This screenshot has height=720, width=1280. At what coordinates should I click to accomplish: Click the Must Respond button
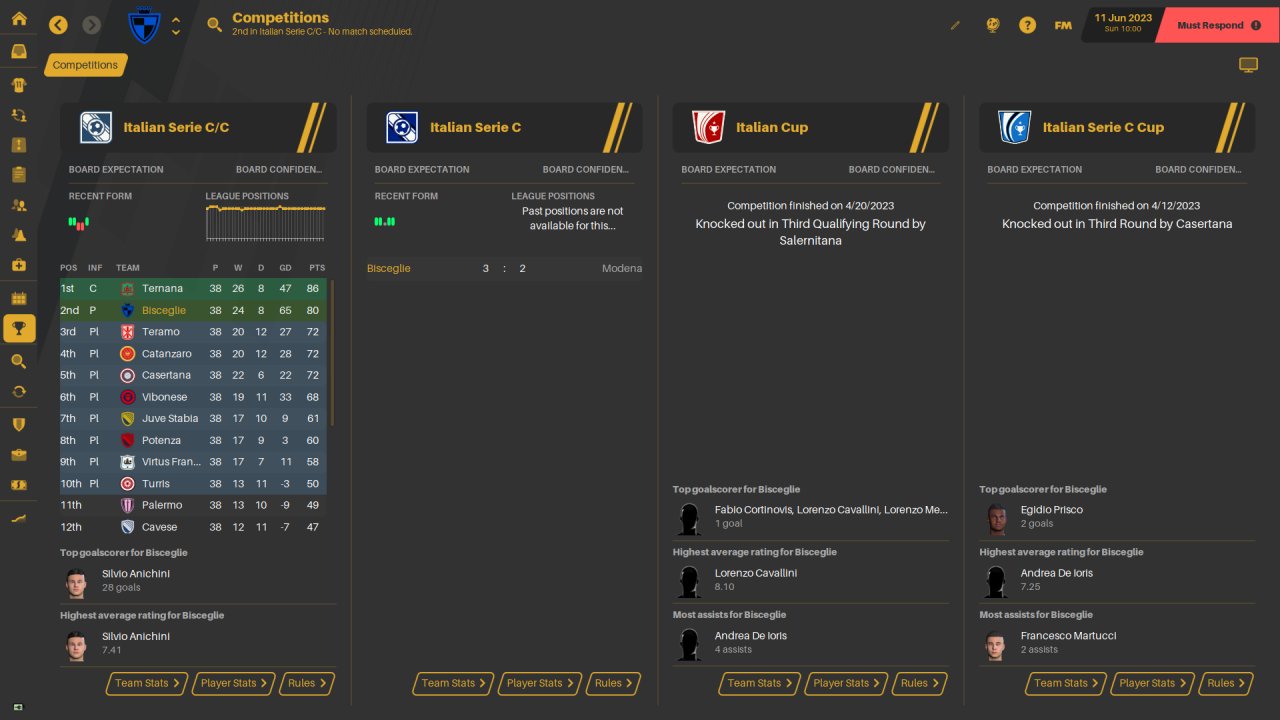click(x=1217, y=25)
